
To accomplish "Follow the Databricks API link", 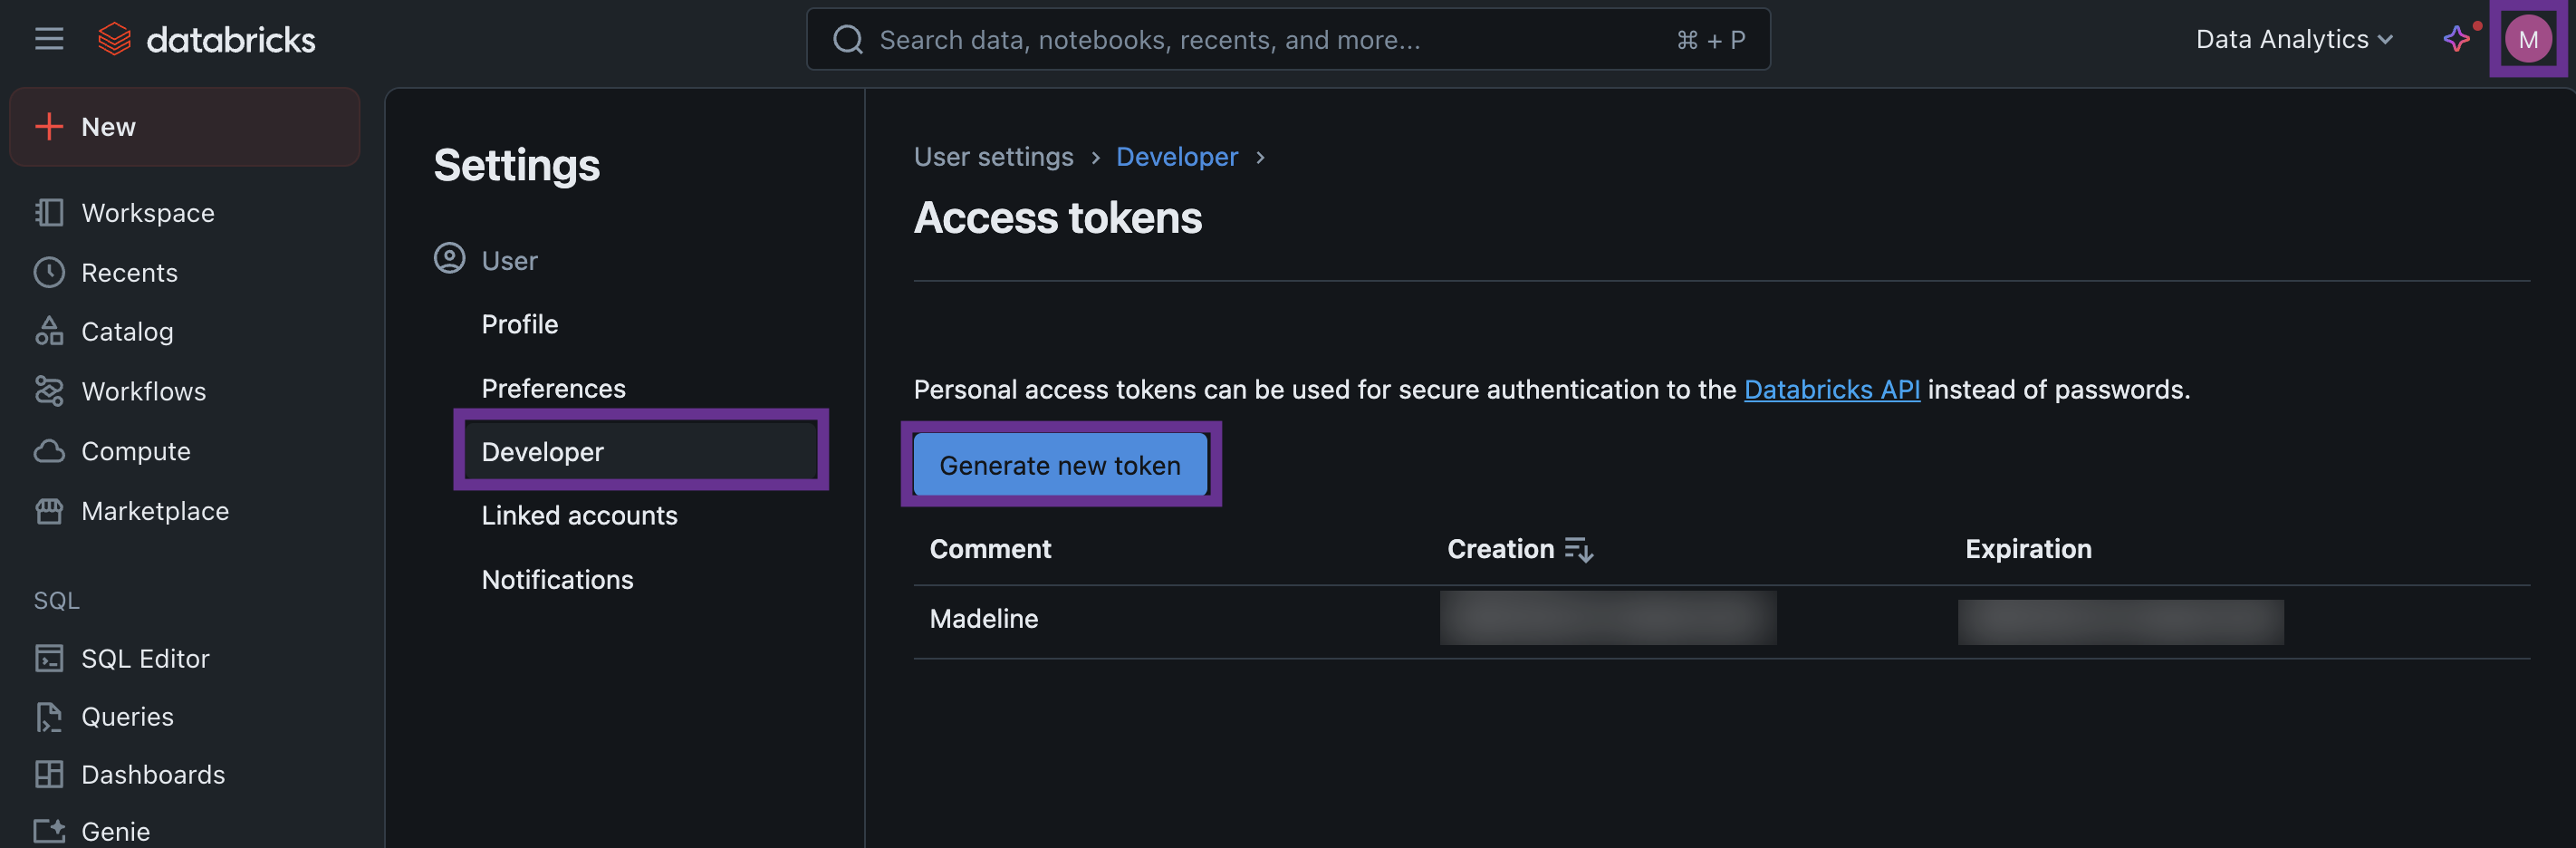I will (1831, 389).
